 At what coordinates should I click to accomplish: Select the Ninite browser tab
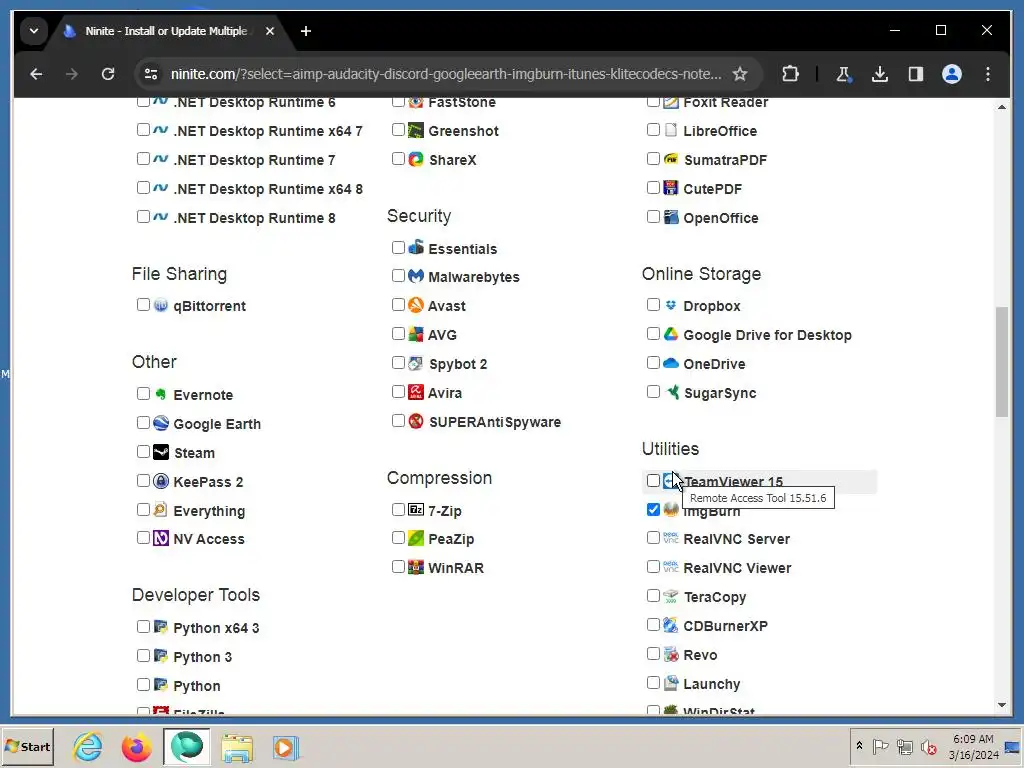point(168,31)
